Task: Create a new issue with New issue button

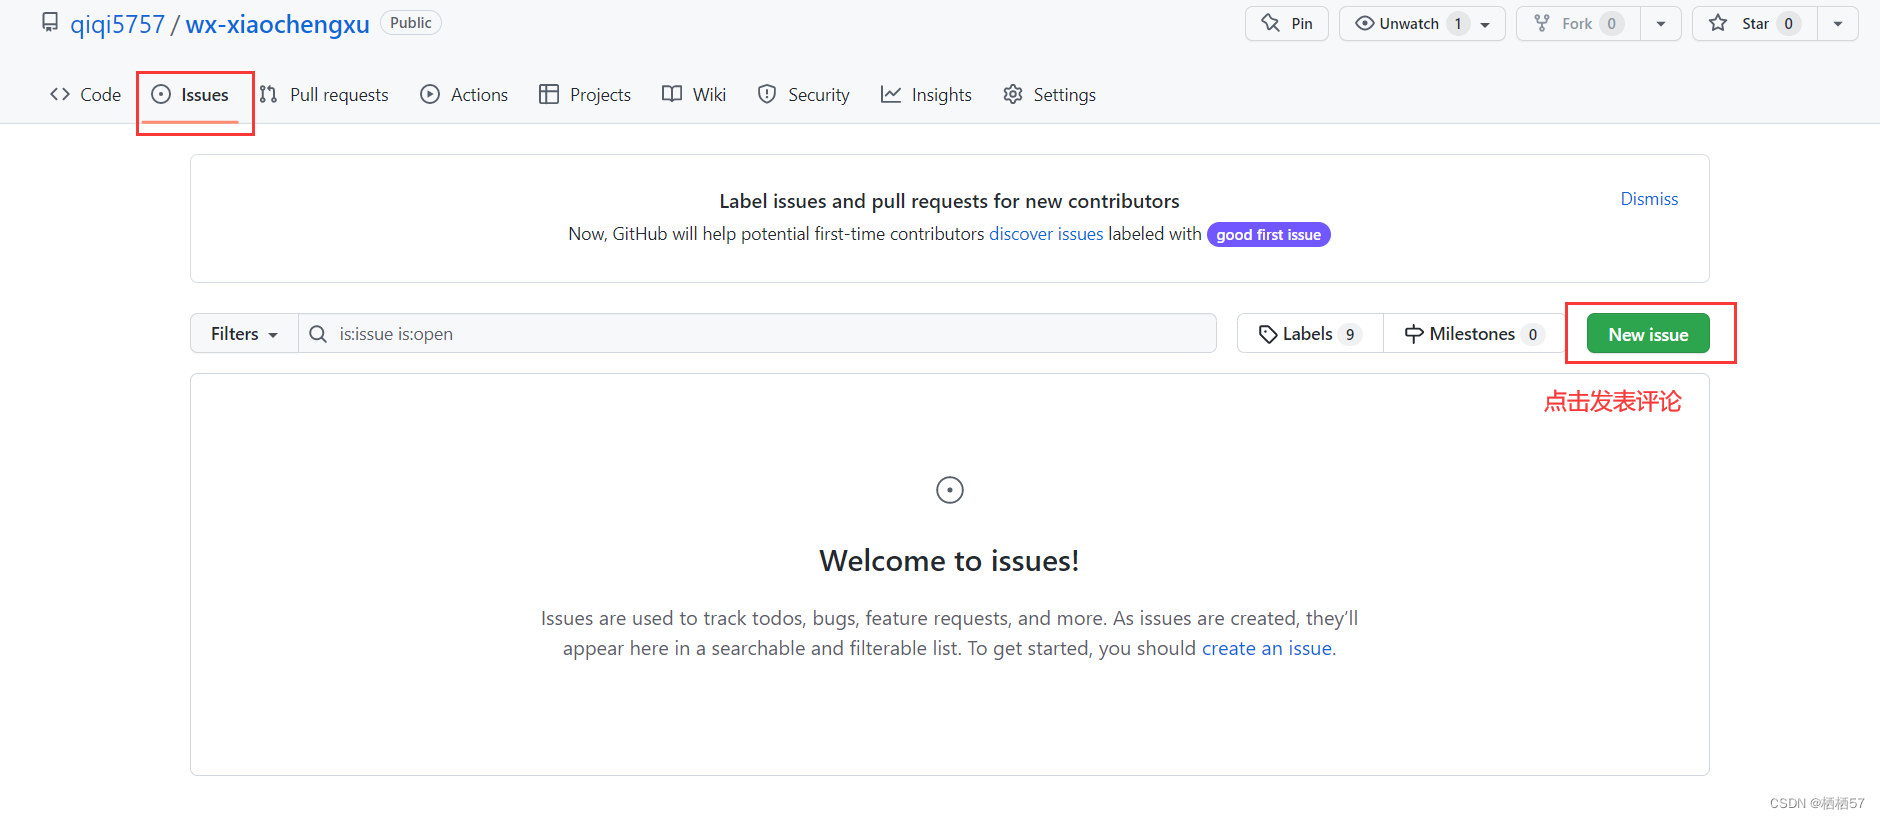Action: [1648, 334]
